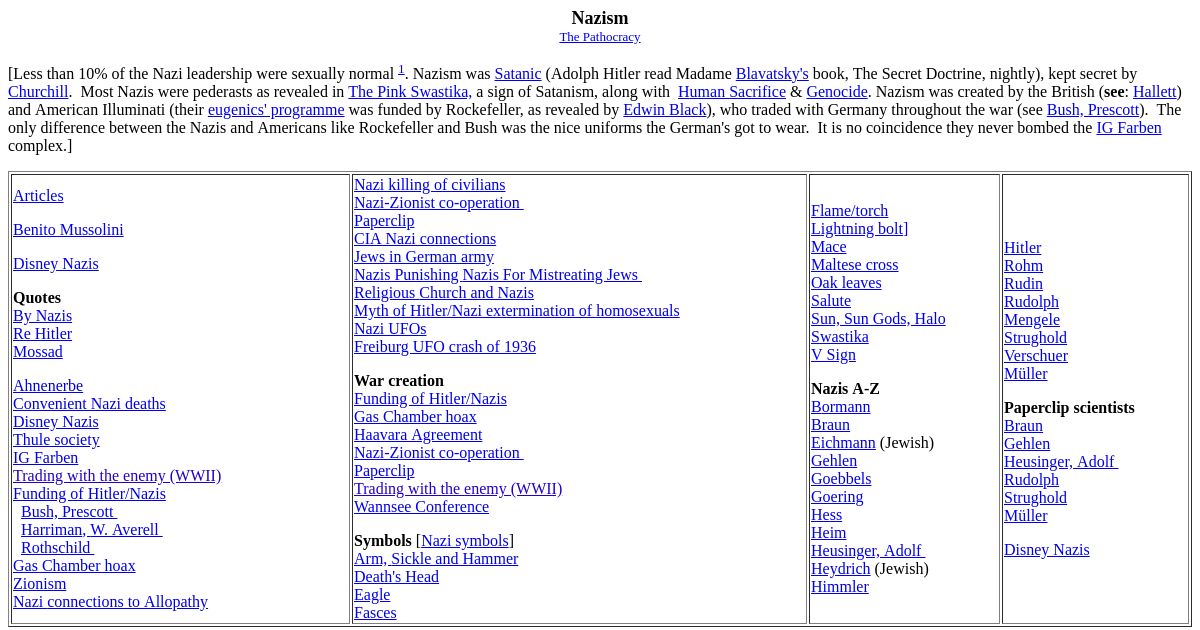The image size is (1200, 630).
Task: Click the CIA Nazi connections link
Action: (425, 239)
